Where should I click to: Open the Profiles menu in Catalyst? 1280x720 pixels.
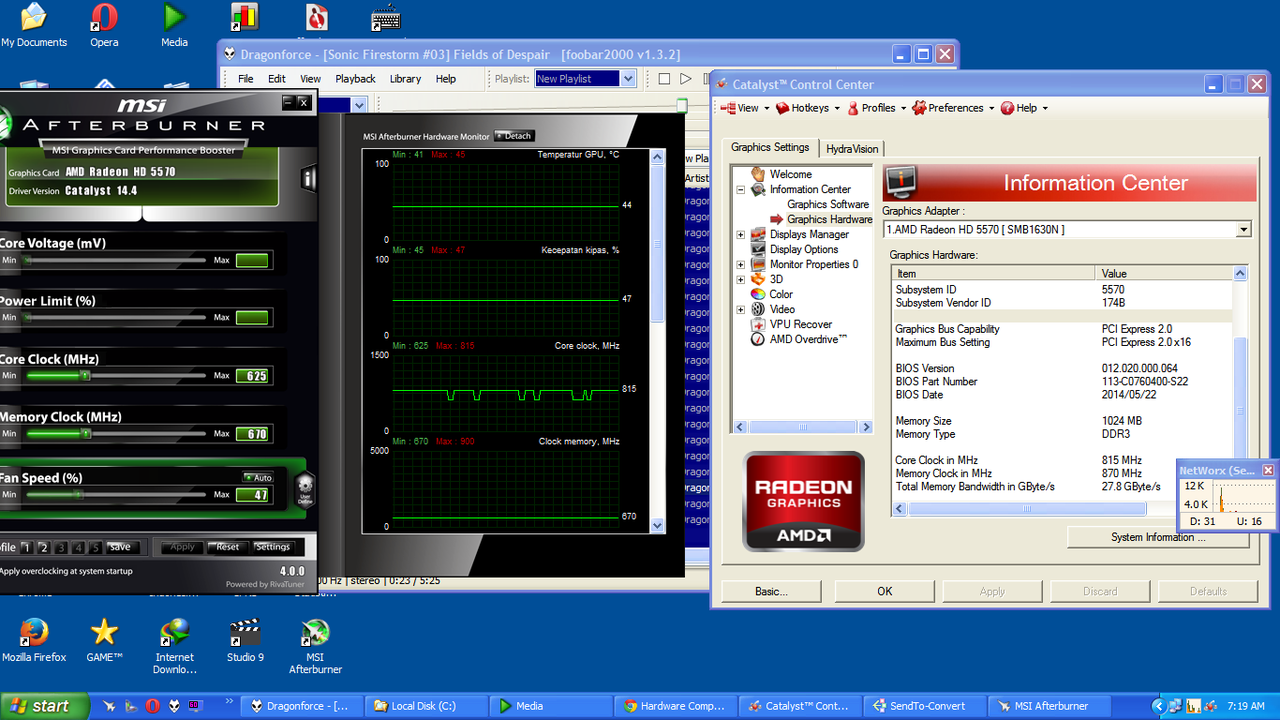(877, 108)
